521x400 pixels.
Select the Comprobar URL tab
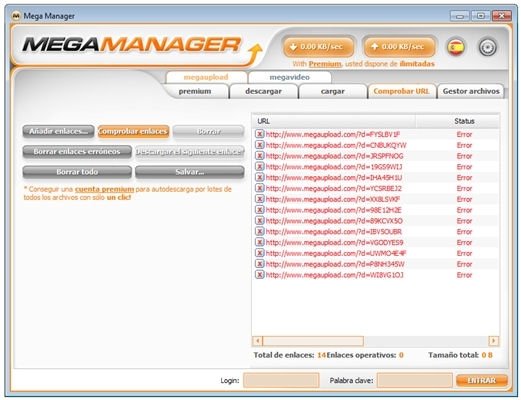pos(401,91)
